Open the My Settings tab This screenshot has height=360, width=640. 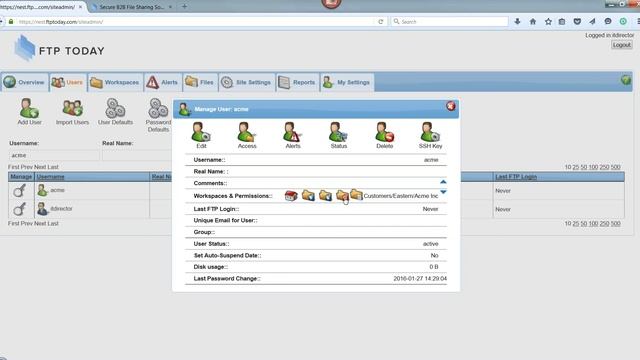click(x=347, y=82)
